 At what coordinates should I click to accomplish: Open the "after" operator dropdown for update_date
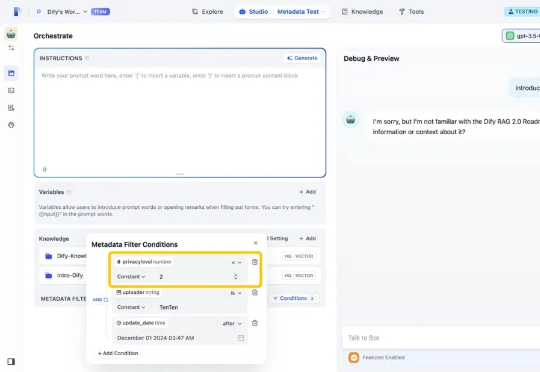(x=232, y=323)
